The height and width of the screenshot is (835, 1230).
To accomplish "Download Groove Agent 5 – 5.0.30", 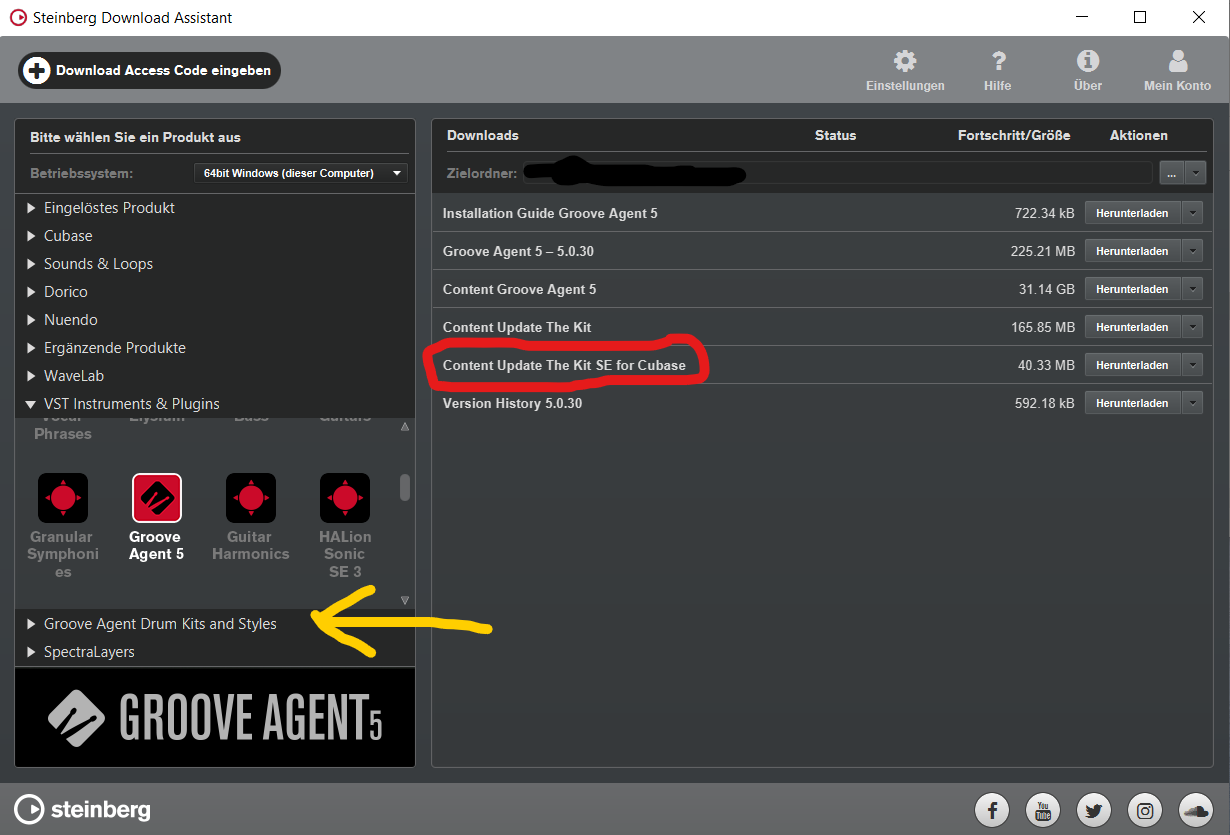I will click(x=1132, y=251).
